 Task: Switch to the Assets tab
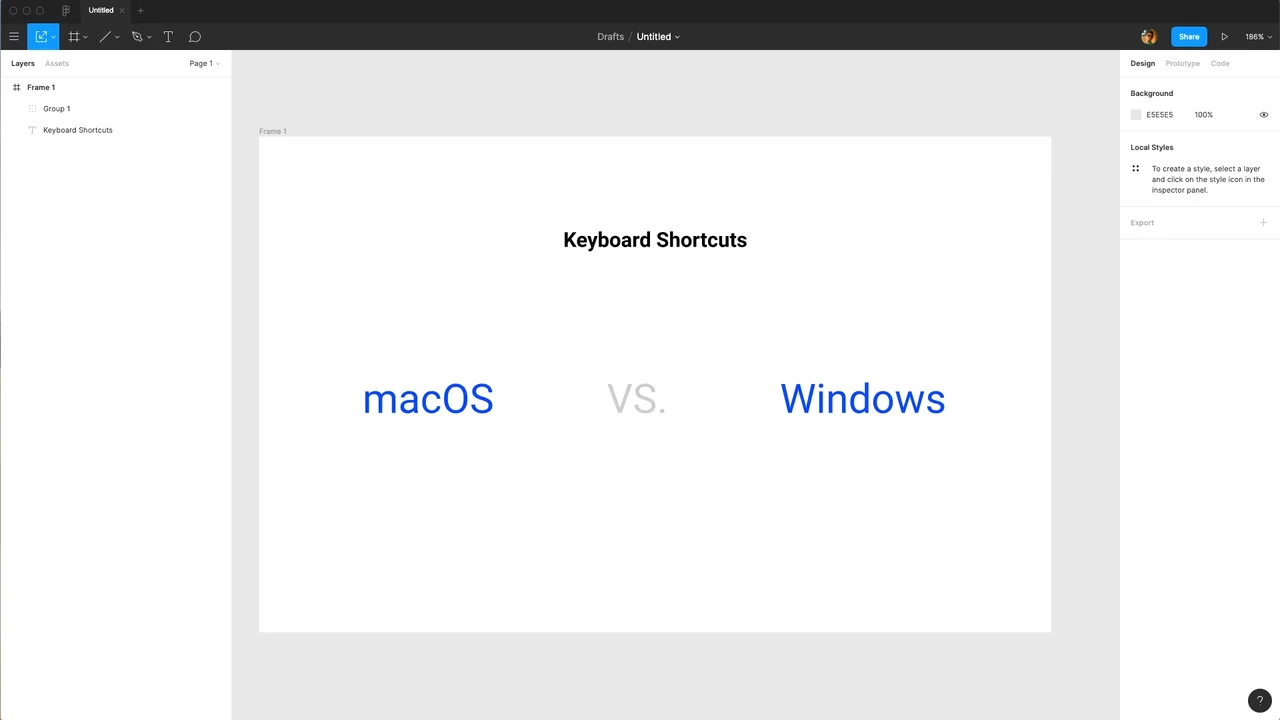pos(57,63)
